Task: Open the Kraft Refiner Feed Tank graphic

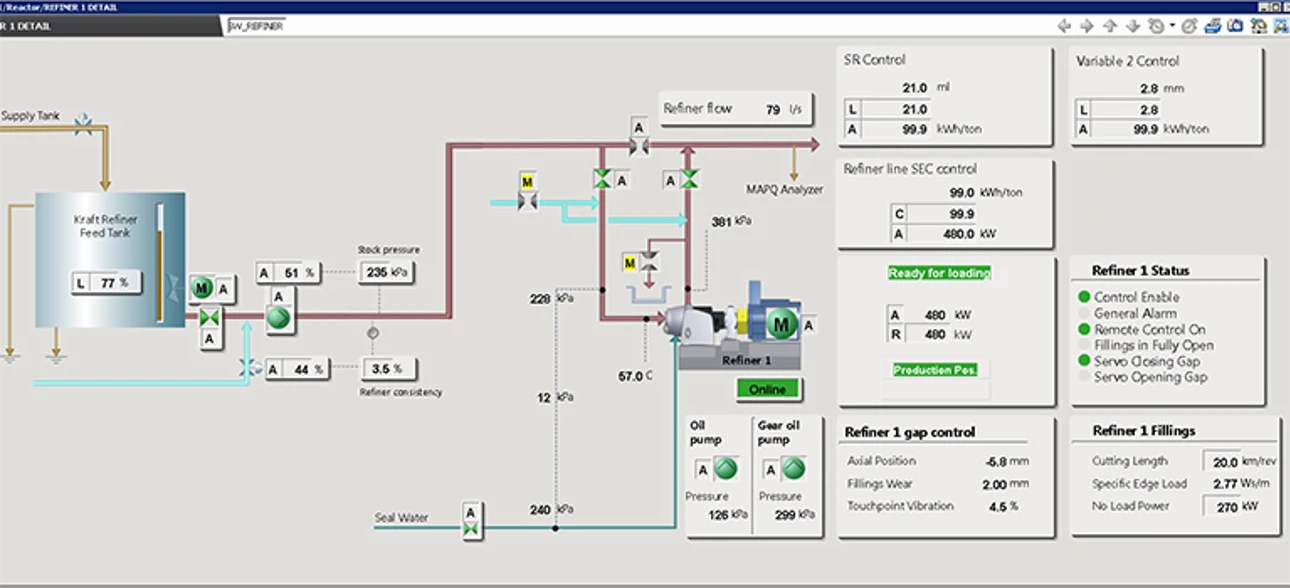Action: 110,259
